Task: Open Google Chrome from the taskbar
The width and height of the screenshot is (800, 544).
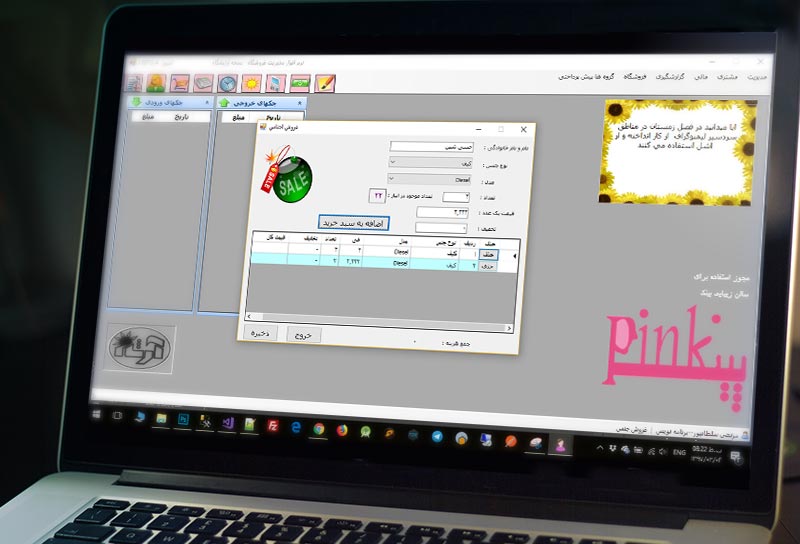Action: pos(318,428)
